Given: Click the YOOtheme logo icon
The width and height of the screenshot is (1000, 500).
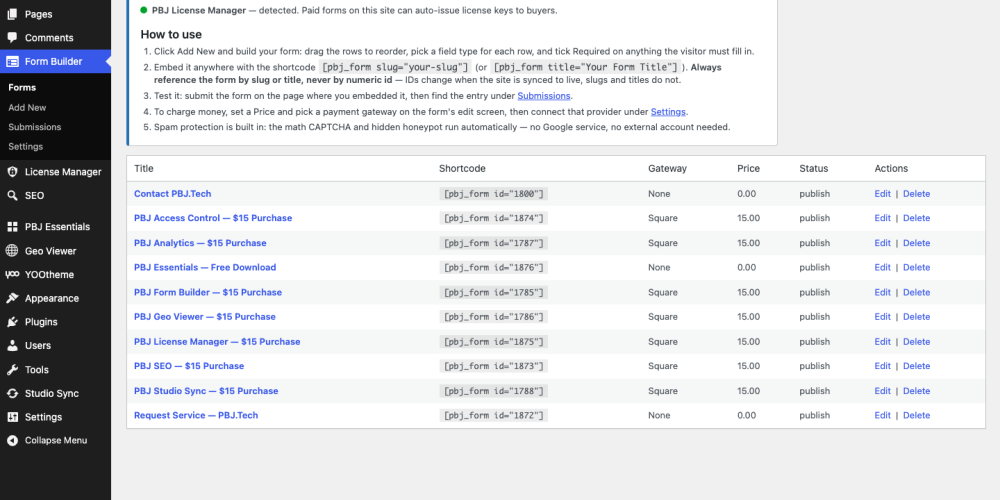Looking at the screenshot, I should tap(12, 275).
